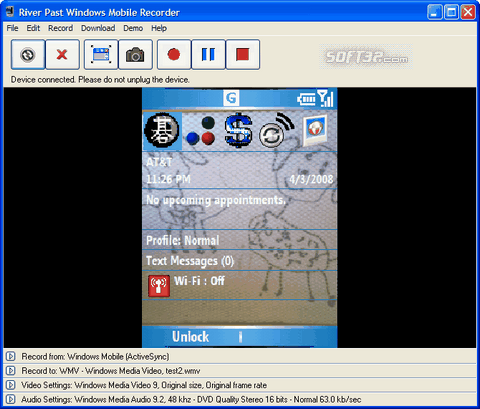Click the sync wireless icon on phone
The image size is (480, 409).
pyautogui.click(x=277, y=130)
